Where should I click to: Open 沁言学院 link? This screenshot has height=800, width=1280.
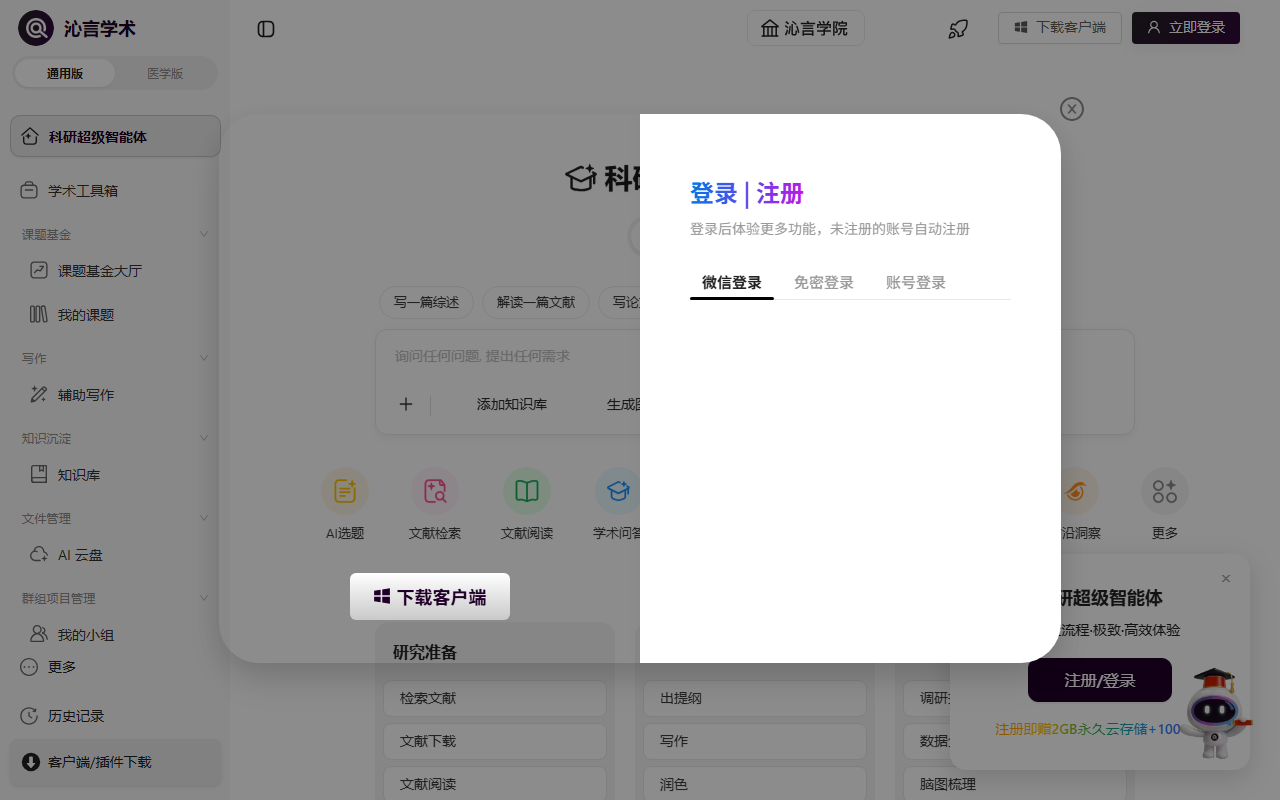(806, 28)
